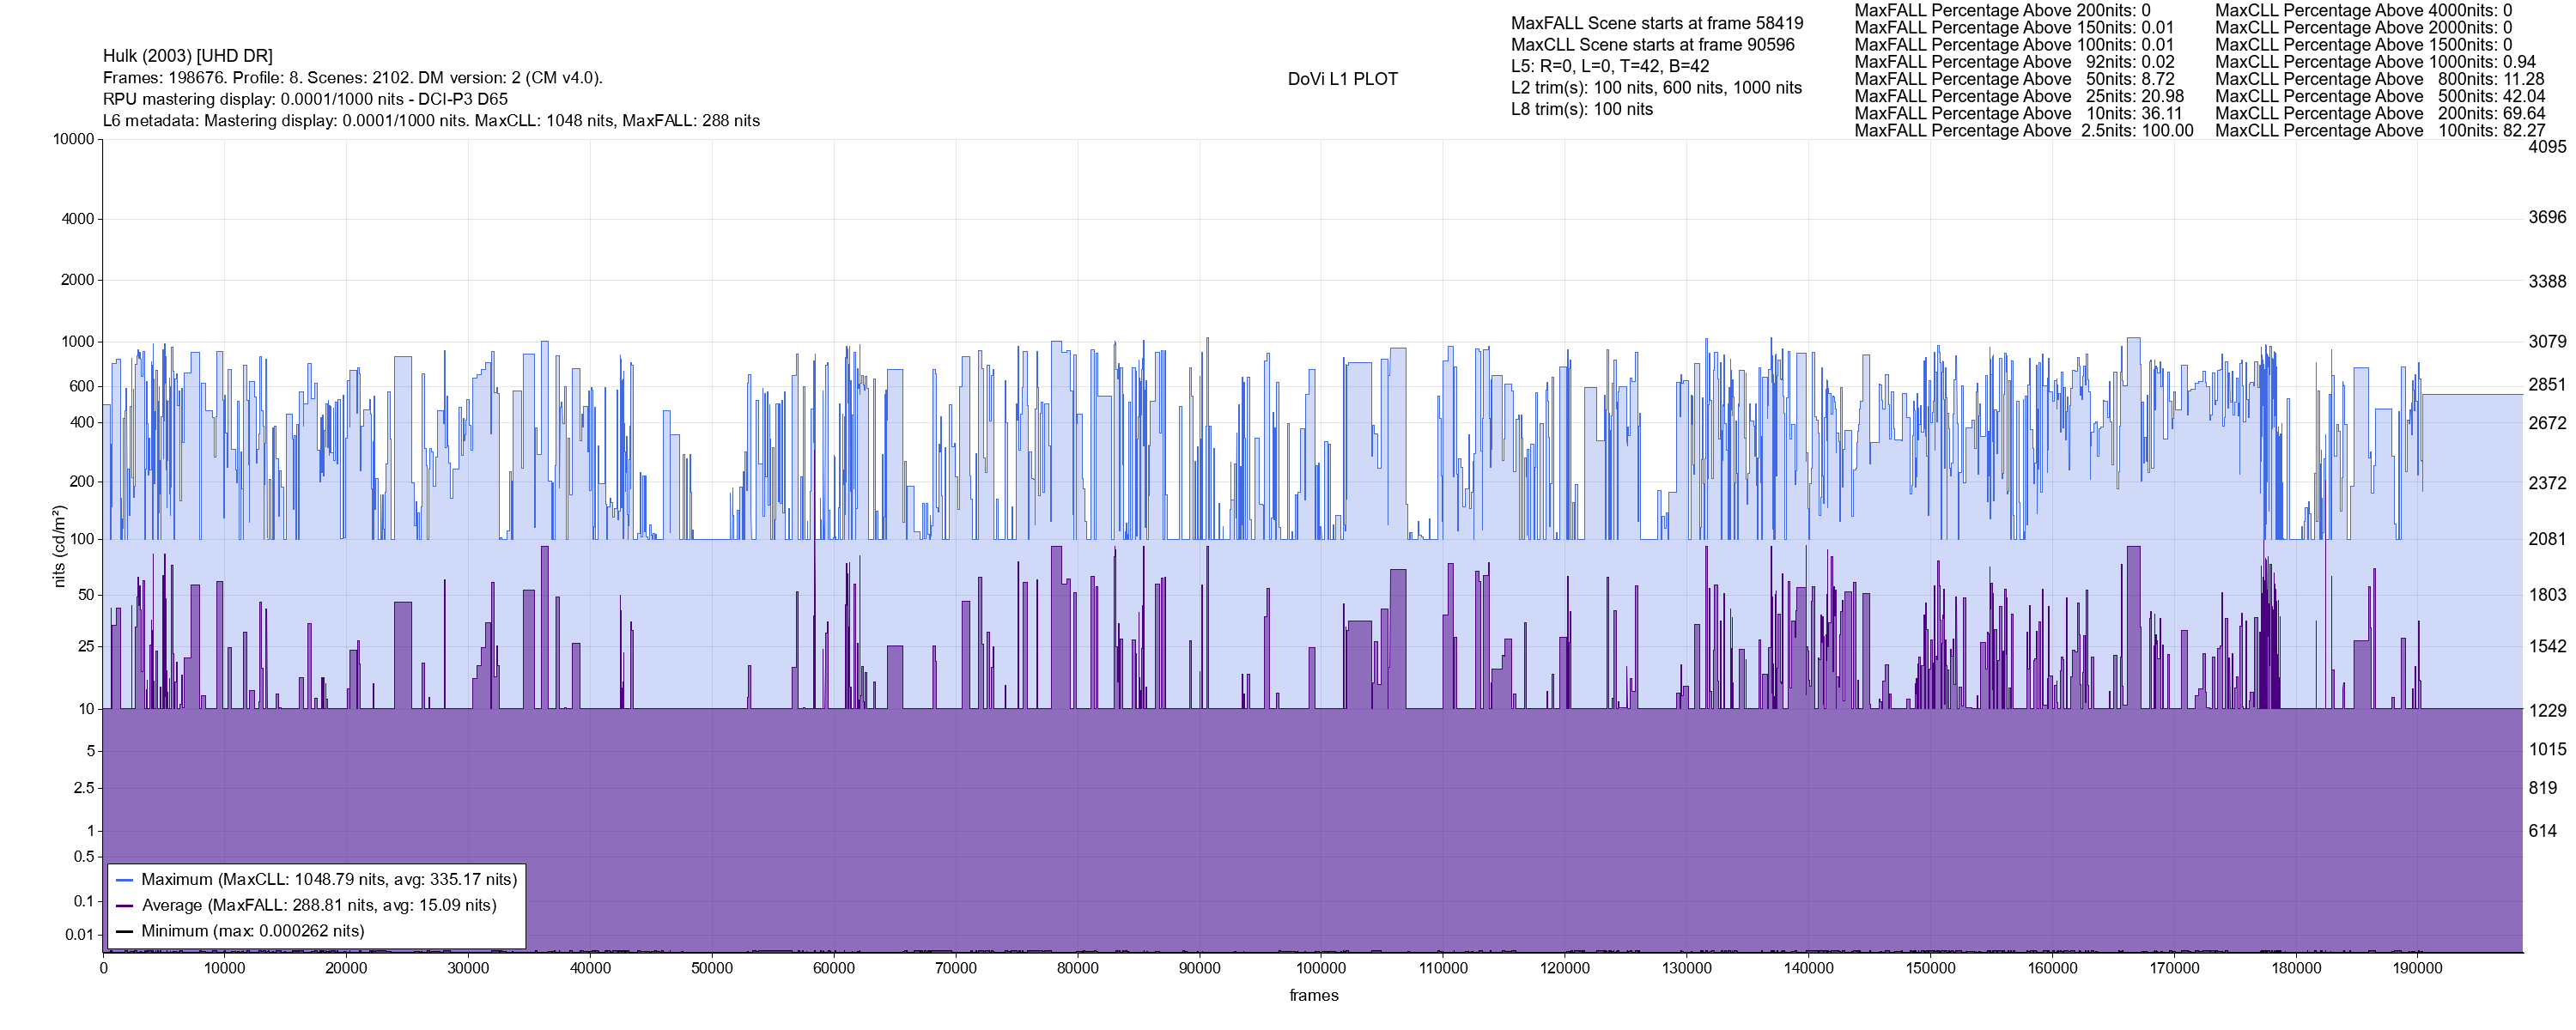
Task: Click MaxFALL Percentage Above 50nits entry
Action: click(2014, 79)
